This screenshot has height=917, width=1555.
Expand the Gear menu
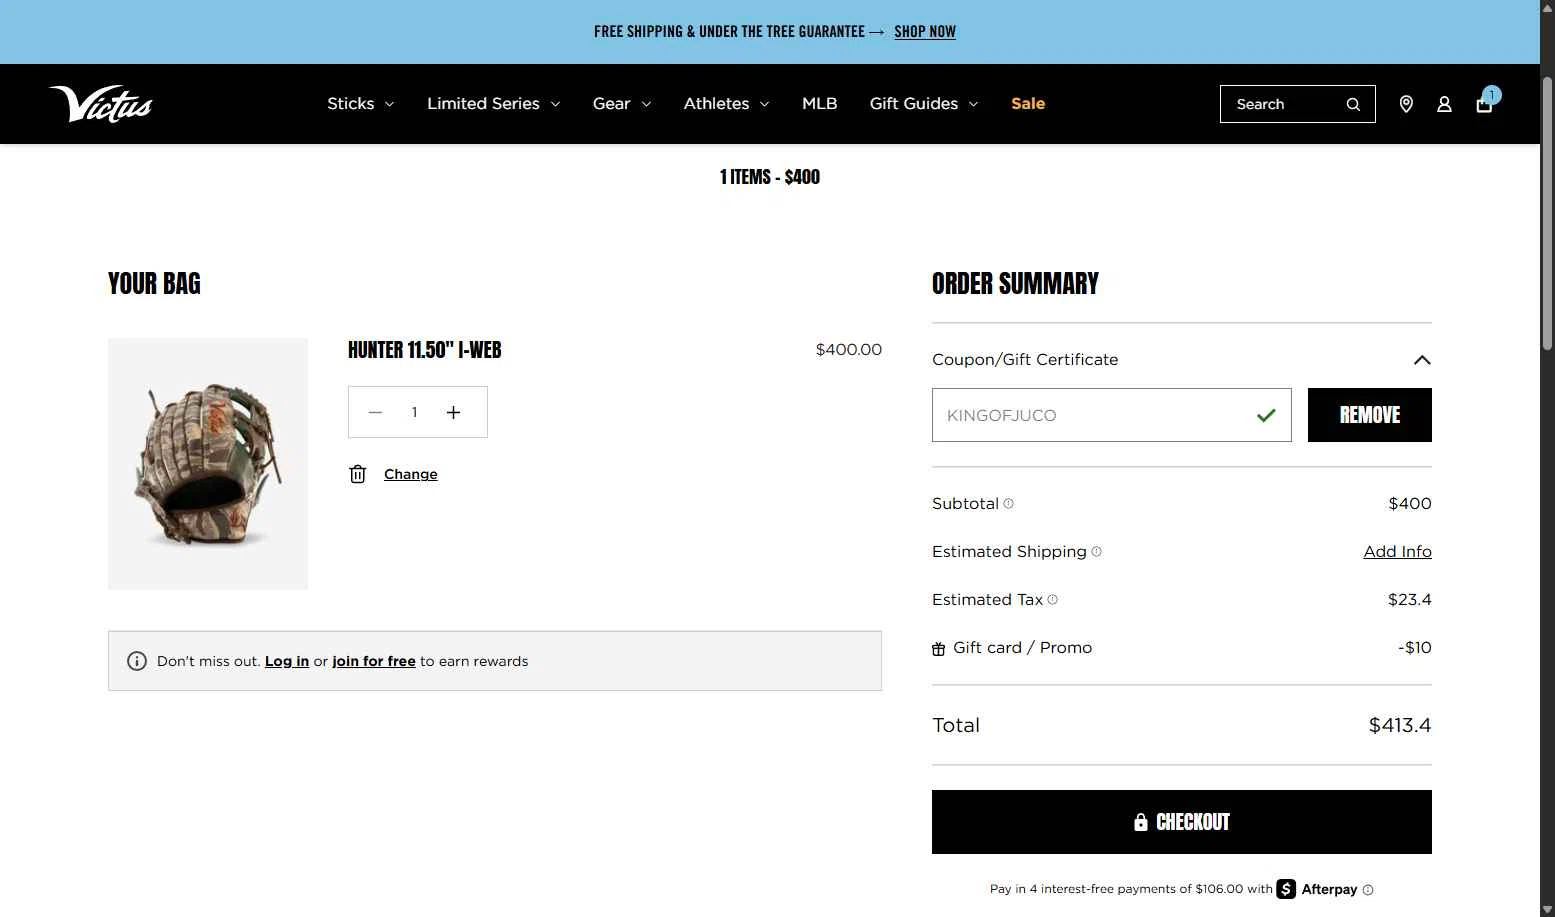[622, 104]
